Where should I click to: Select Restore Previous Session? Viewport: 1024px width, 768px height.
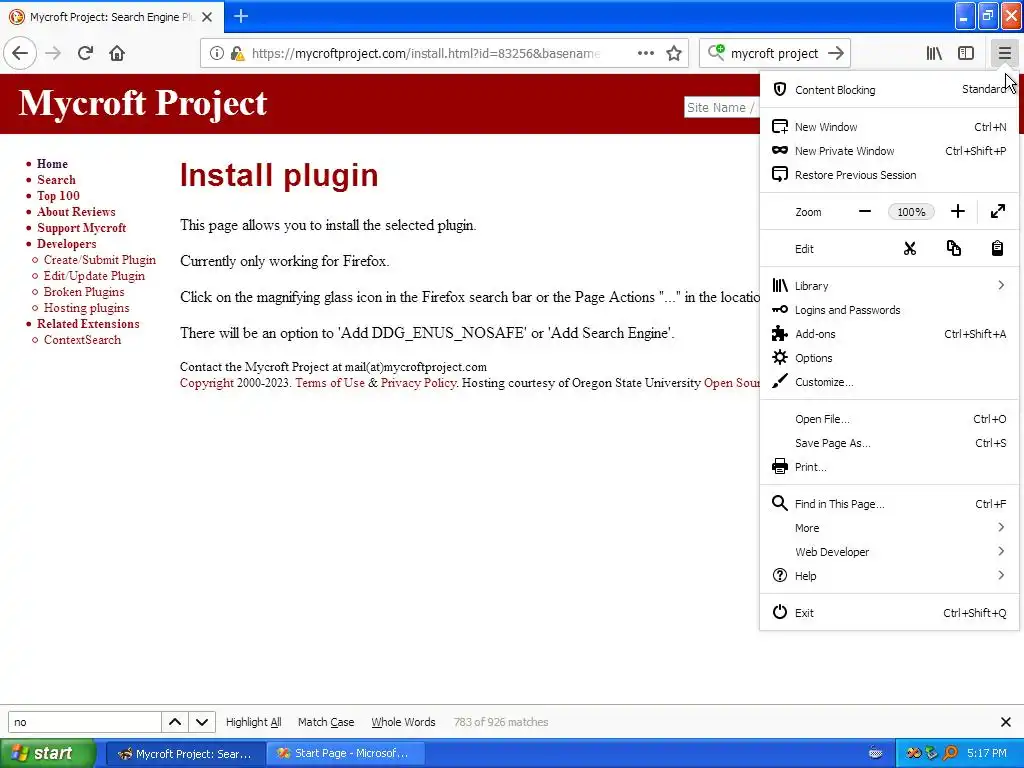point(889,175)
